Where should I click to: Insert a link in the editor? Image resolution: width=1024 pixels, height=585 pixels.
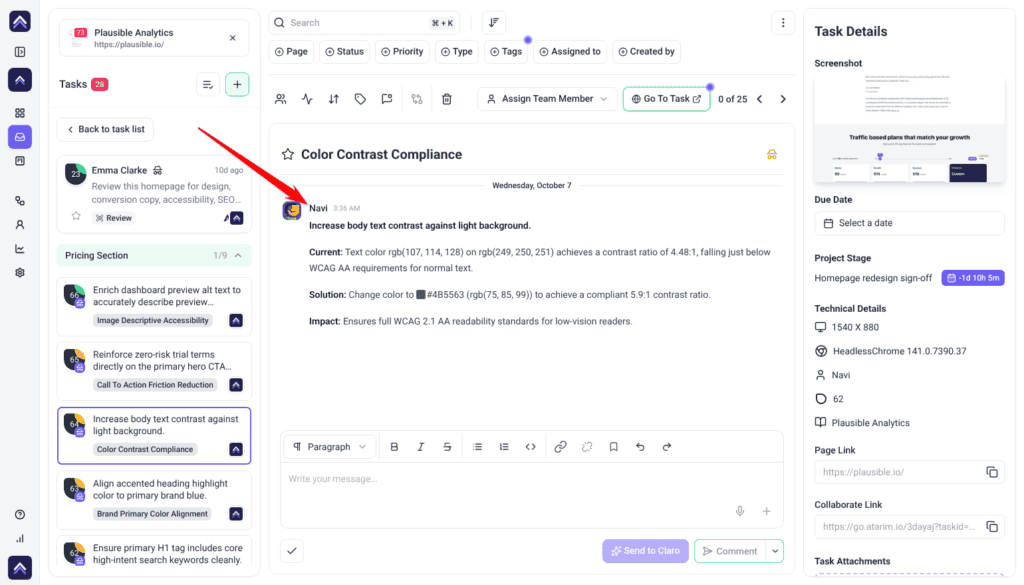click(560, 447)
